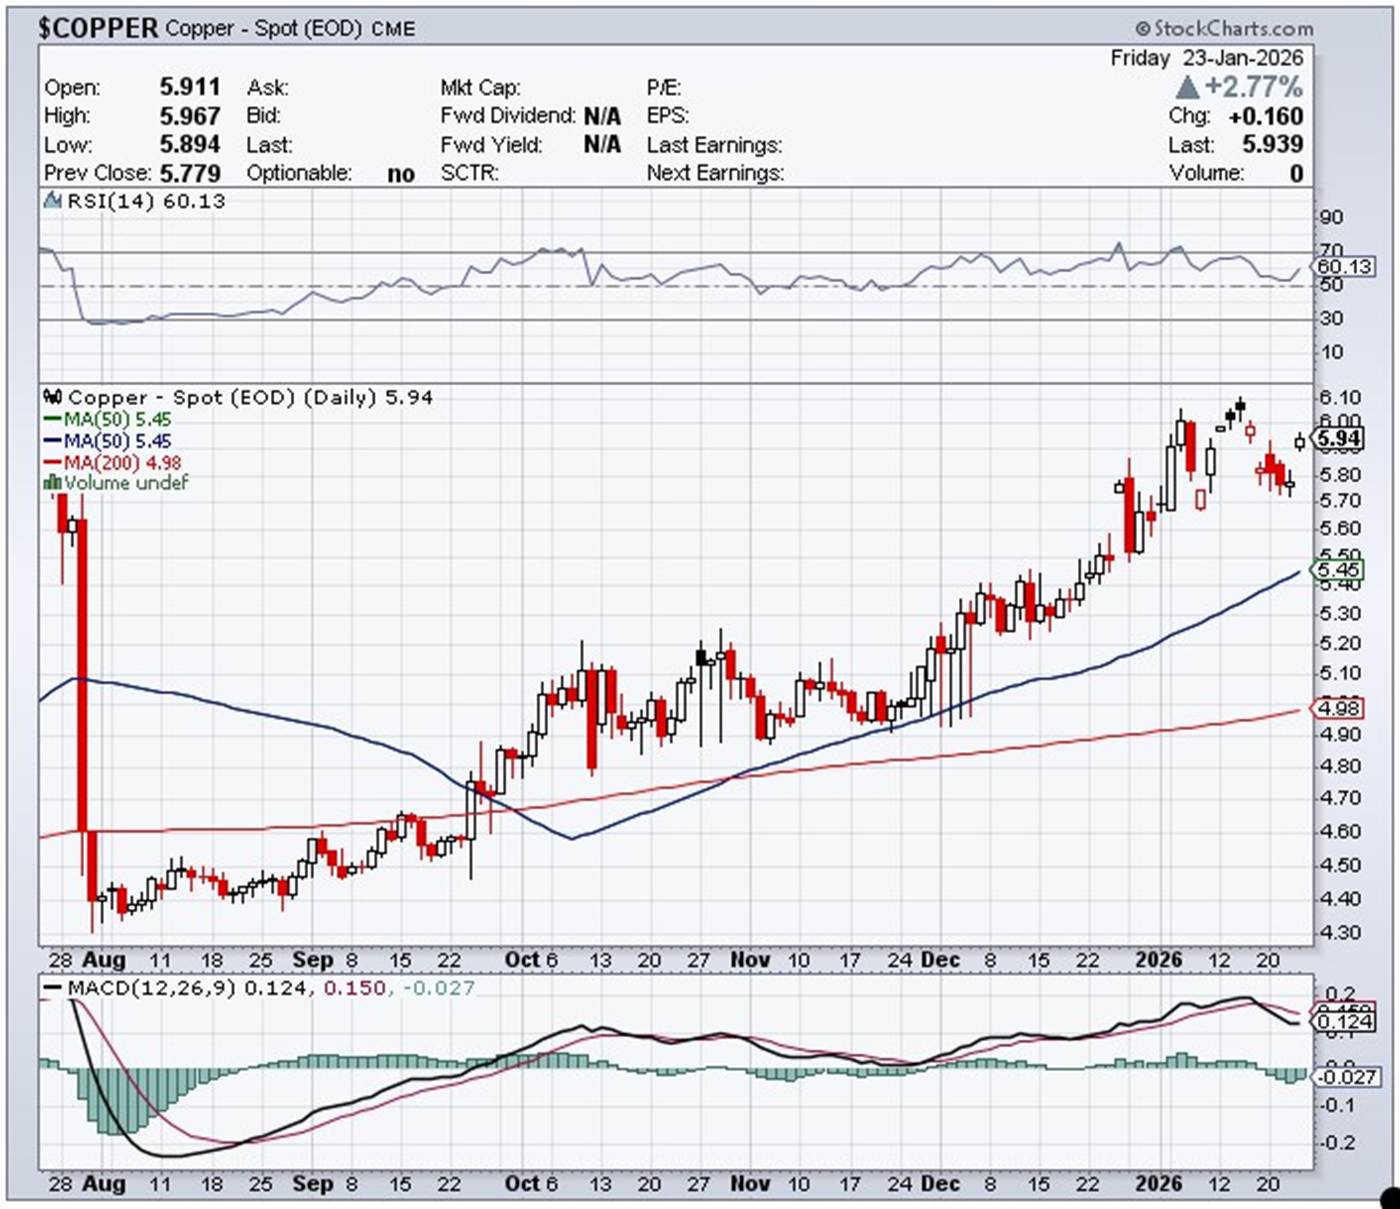Select the blue MA(50) legend line
The height and width of the screenshot is (1209, 1400).
(x=52, y=441)
